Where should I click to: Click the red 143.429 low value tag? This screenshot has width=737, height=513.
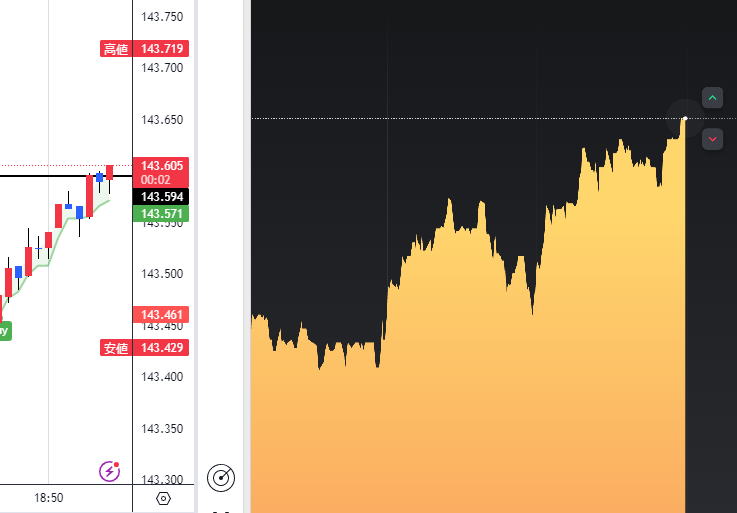pos(161,348)
